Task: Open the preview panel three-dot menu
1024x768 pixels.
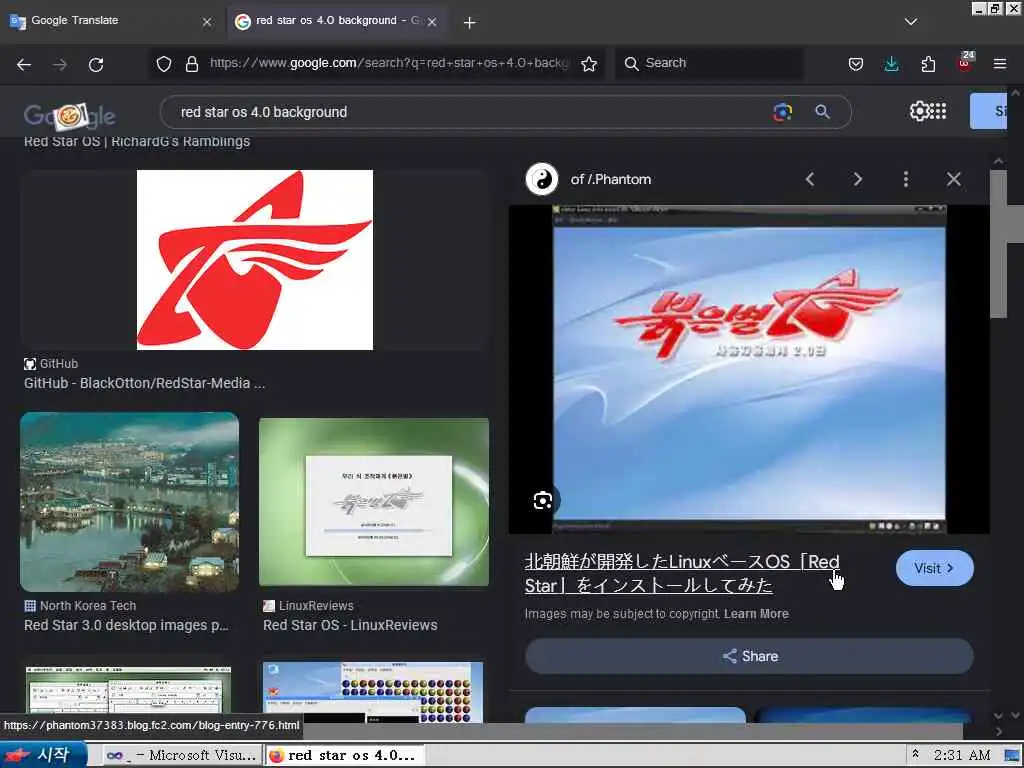Action: [906, 179]
